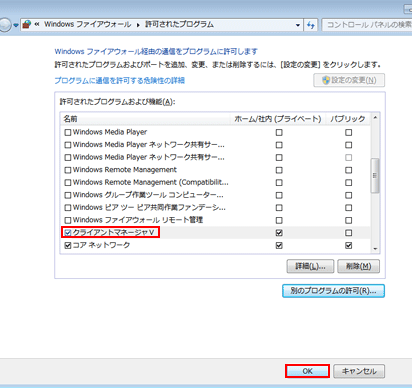The image size is (412, 388).
Task: Click the firewall icon in address bar
Action: [27, 24]
